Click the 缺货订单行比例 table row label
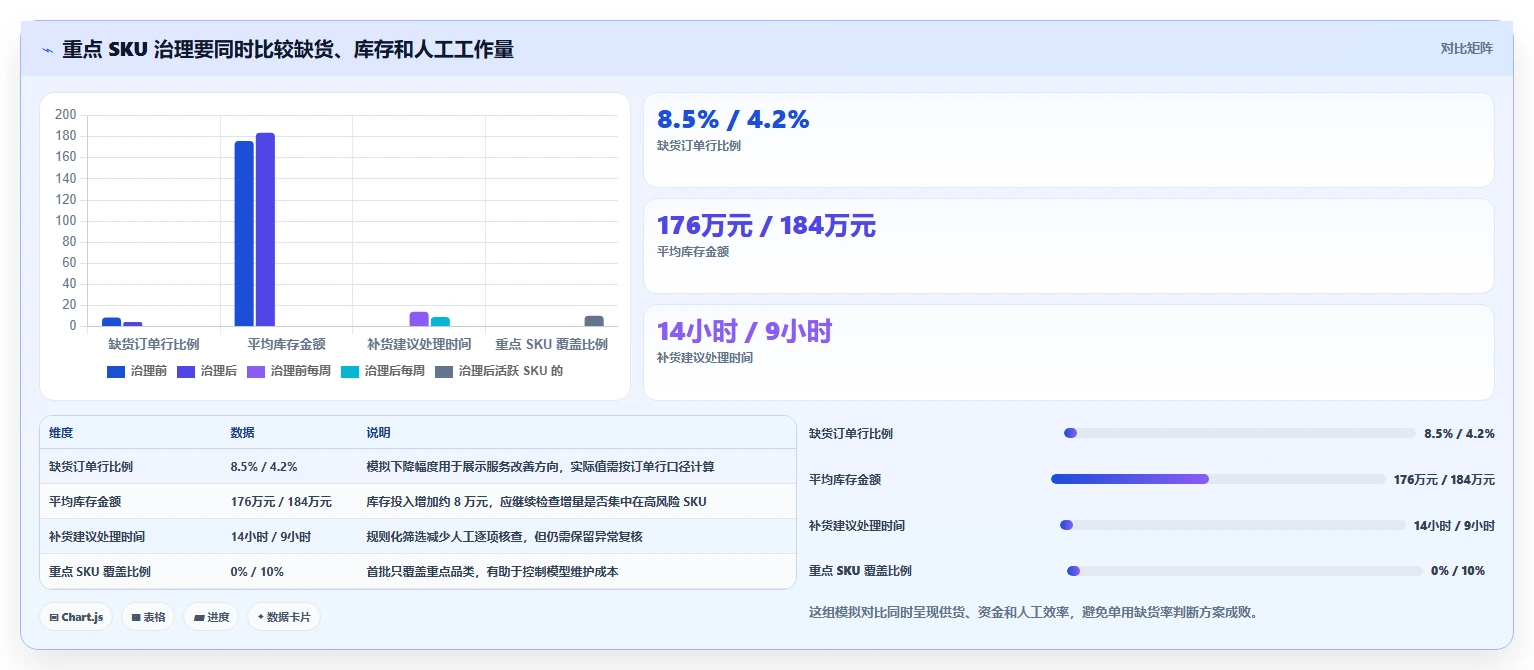 click(91, 466)
